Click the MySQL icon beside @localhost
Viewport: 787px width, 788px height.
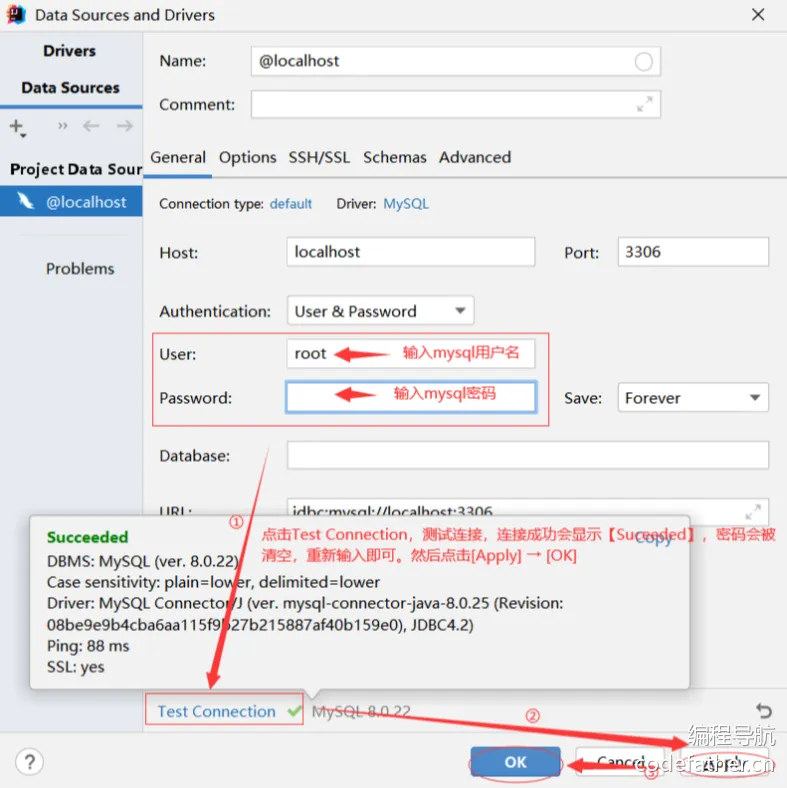click(x=25, y=201)
